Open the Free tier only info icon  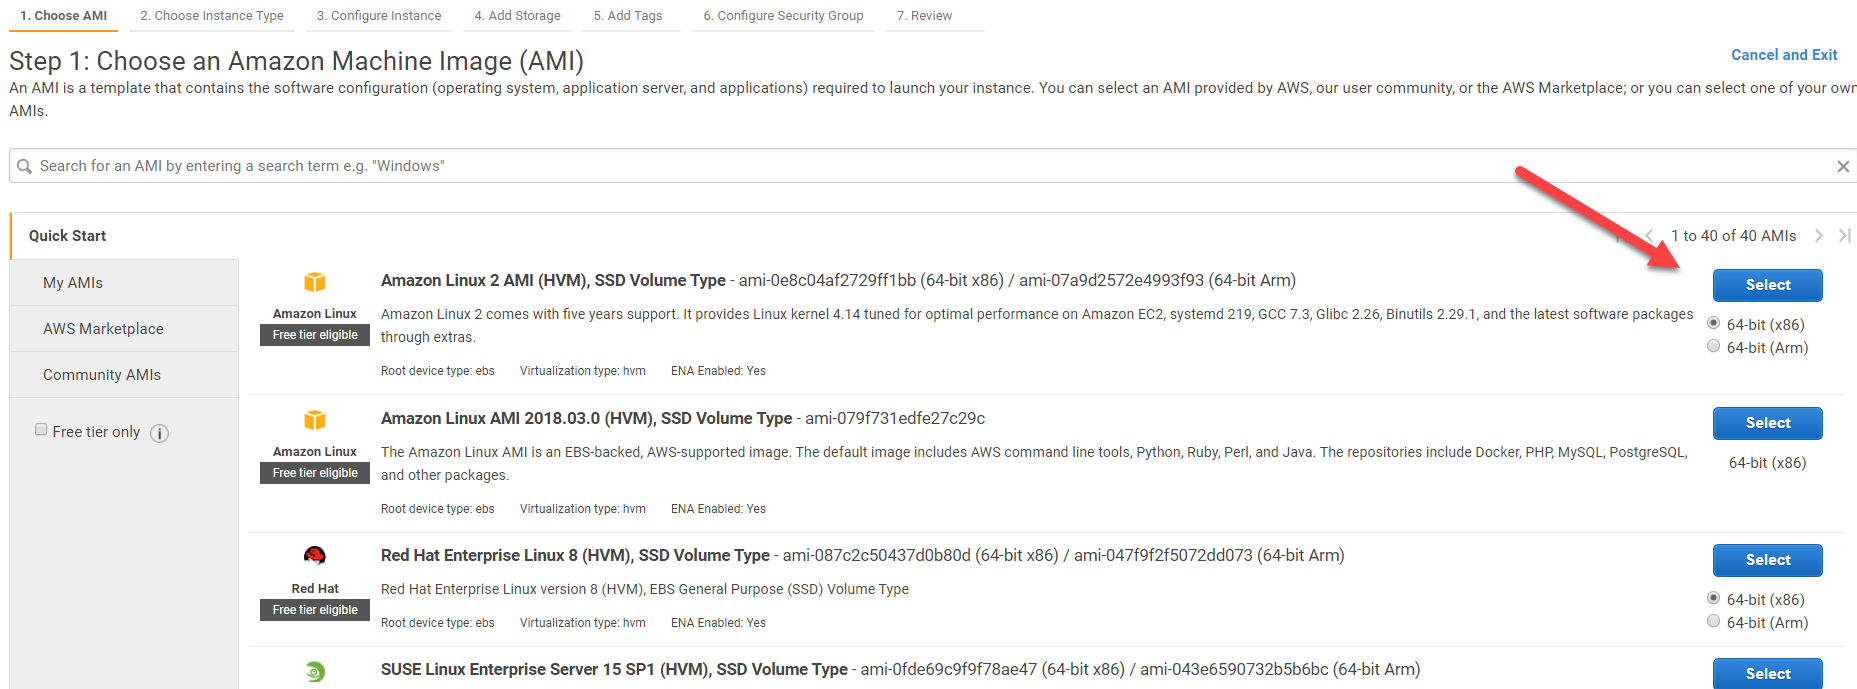coord(159,433)
